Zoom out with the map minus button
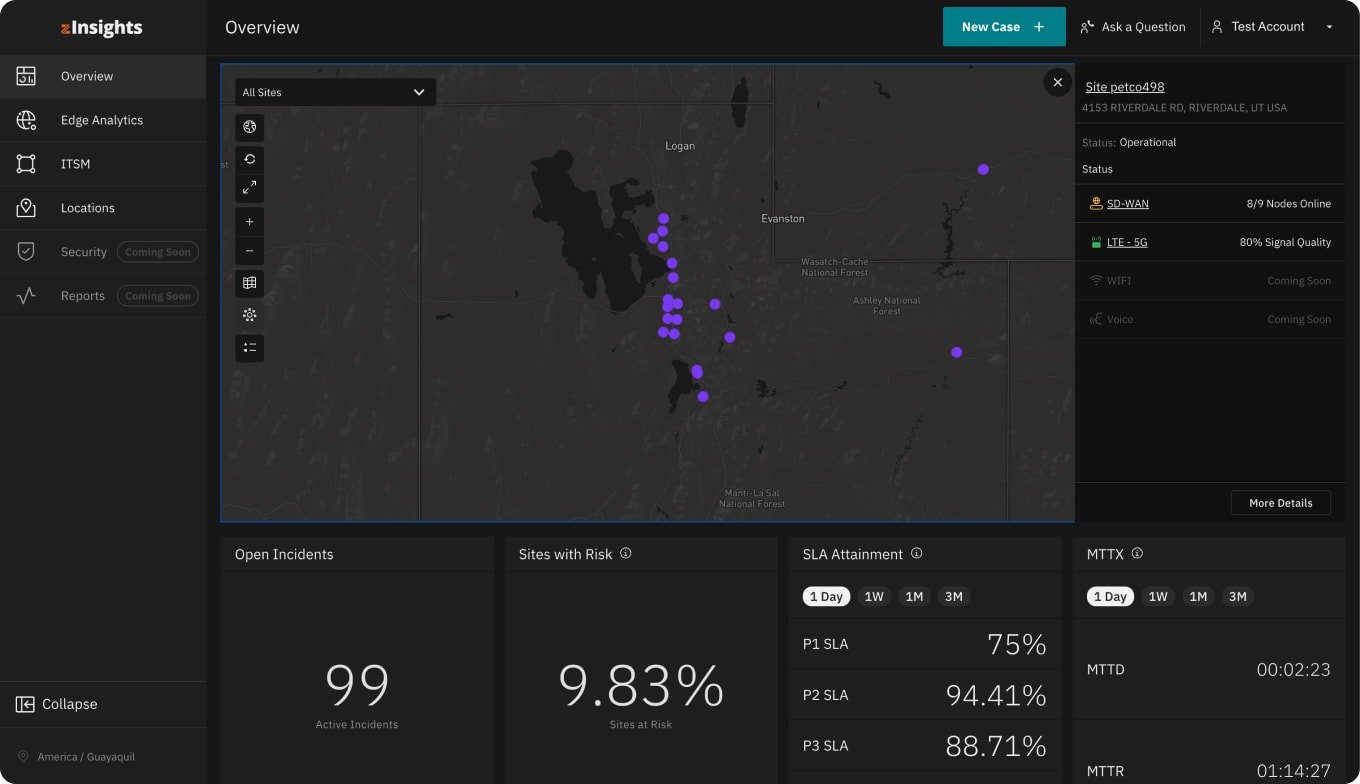 (x=250, y=251)
